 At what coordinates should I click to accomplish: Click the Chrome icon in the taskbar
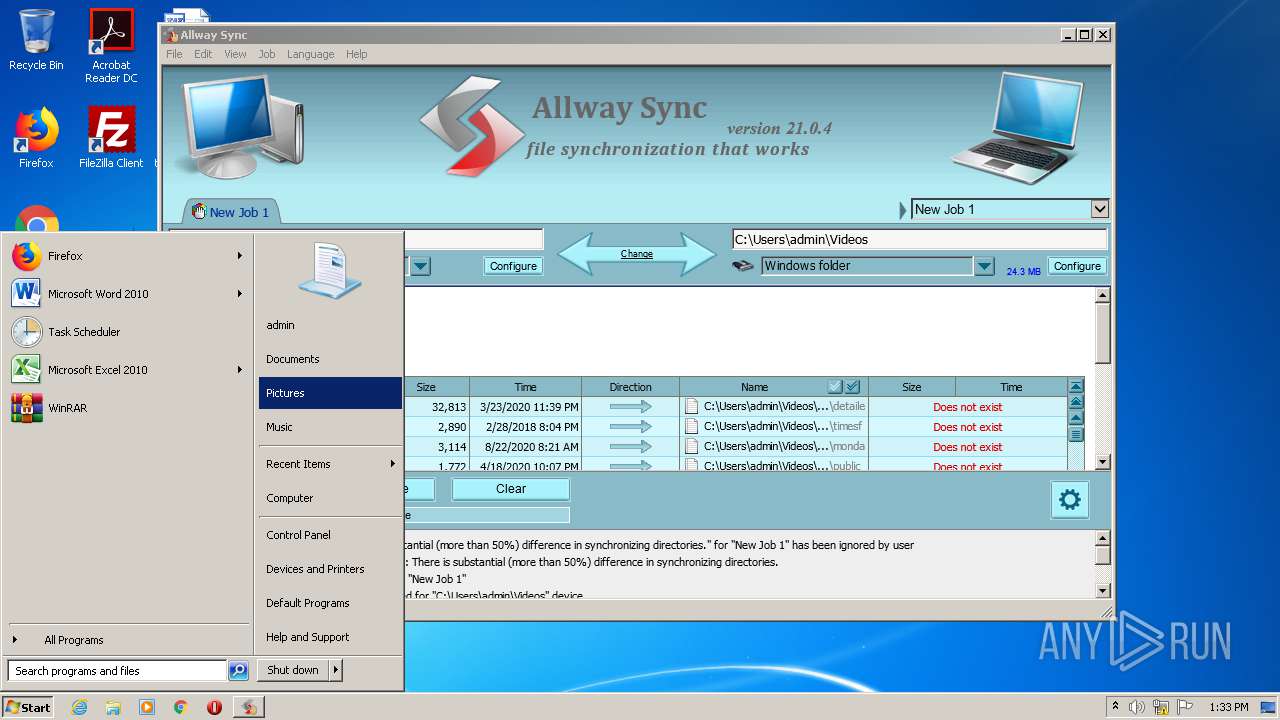[x=180, y=707]
